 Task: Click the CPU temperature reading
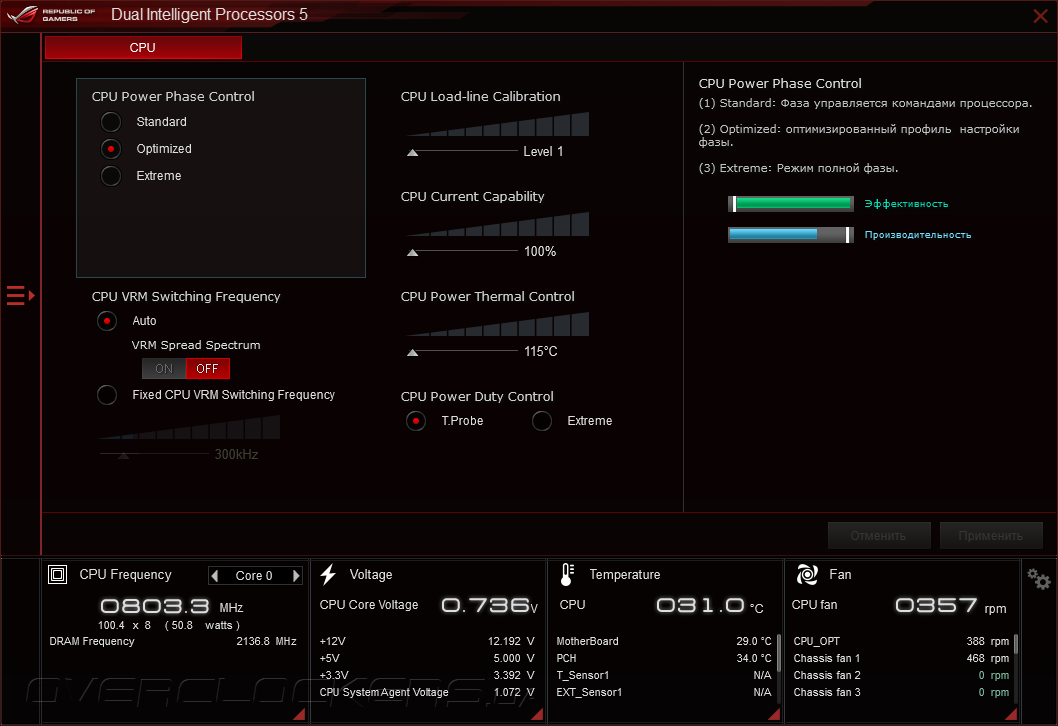[x=709, y=605]
